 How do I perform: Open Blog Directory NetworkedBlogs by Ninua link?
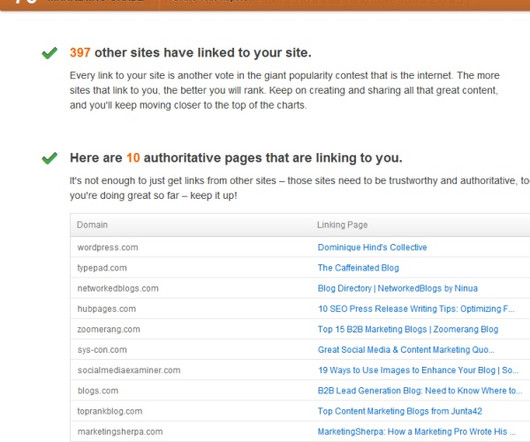pos(398,288)
